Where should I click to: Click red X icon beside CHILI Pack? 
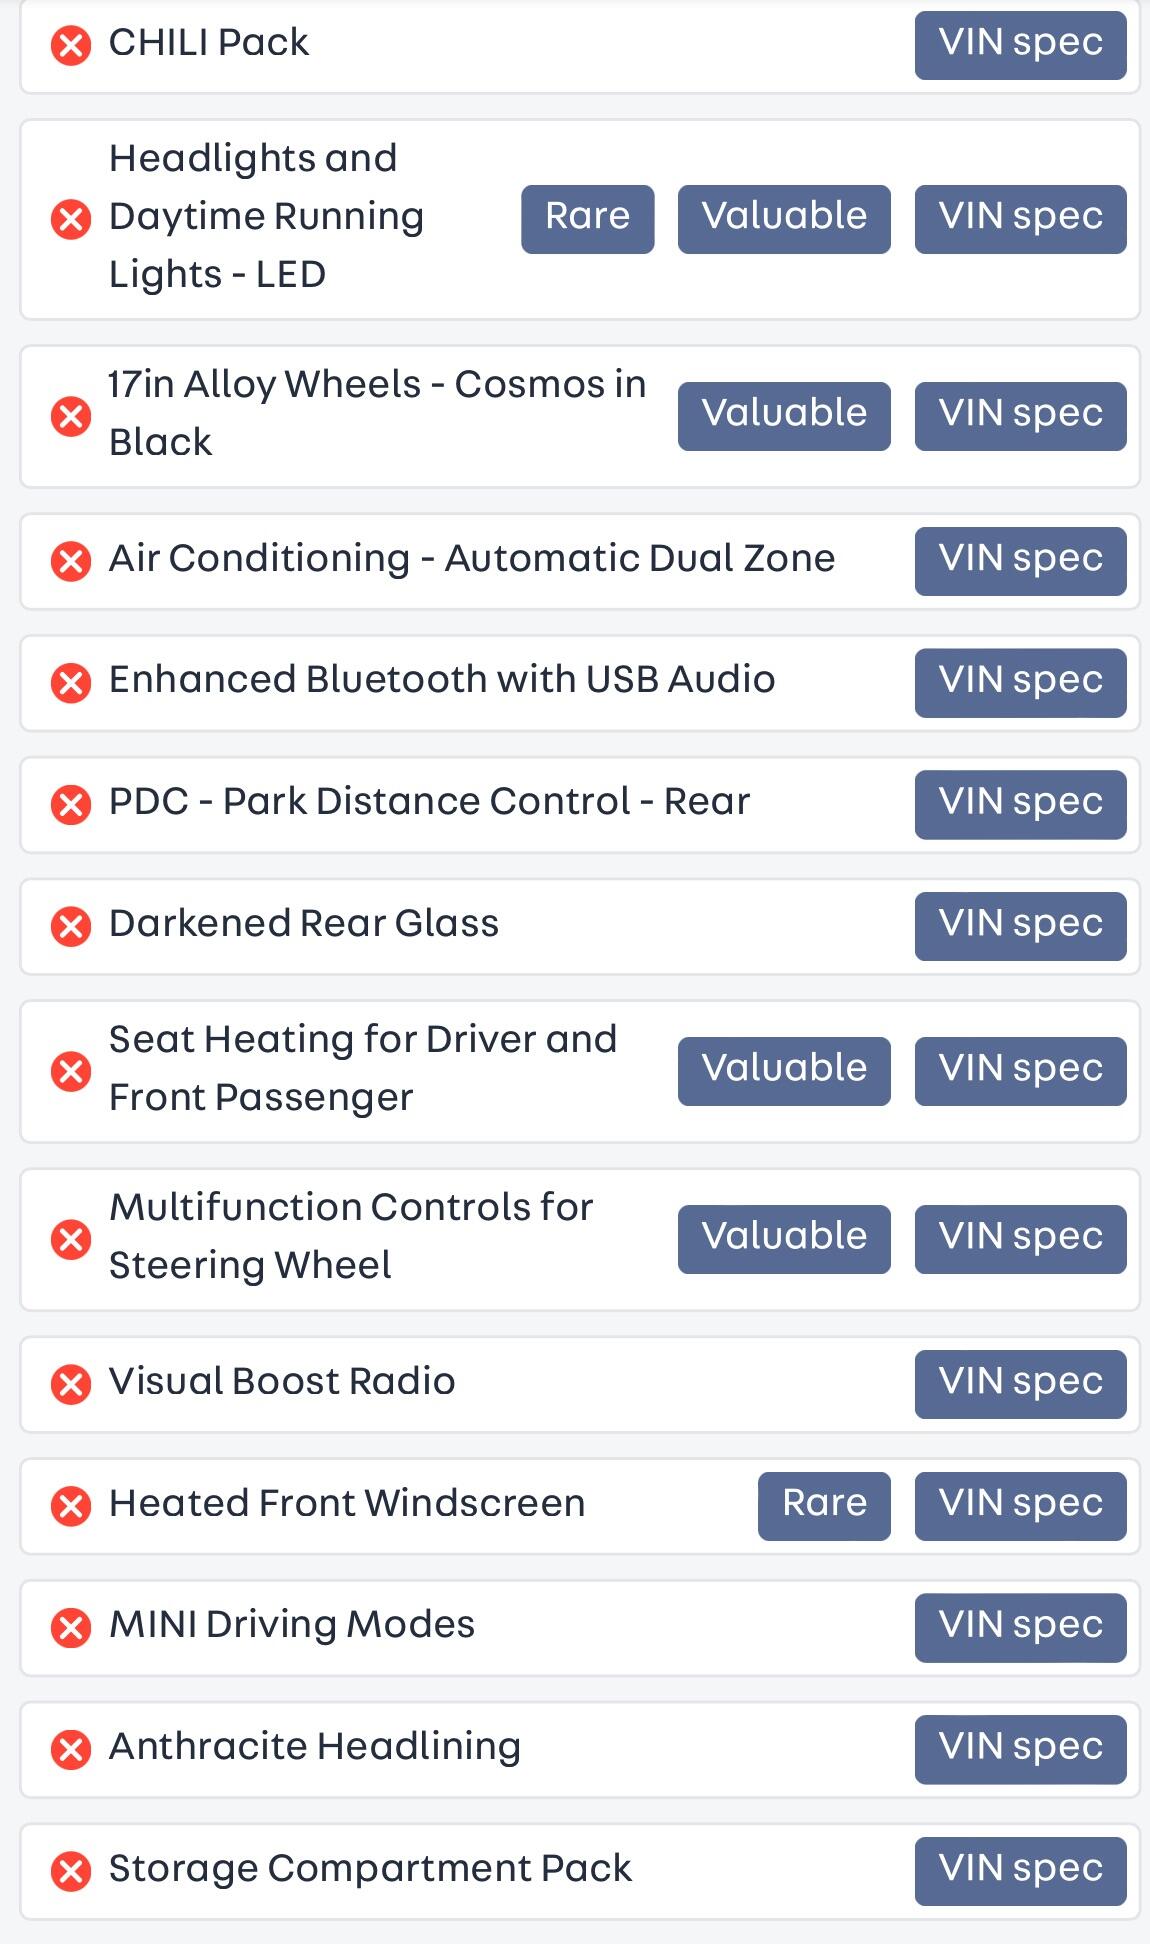(x=71, y=45)
